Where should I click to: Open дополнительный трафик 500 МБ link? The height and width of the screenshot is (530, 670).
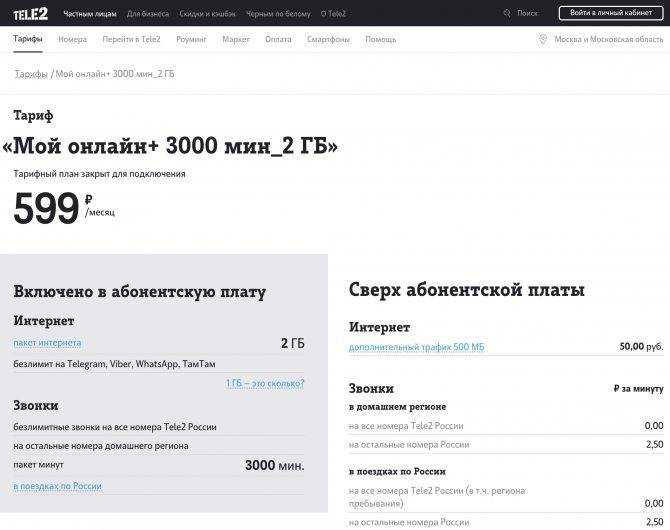click(x=417, y=347)
